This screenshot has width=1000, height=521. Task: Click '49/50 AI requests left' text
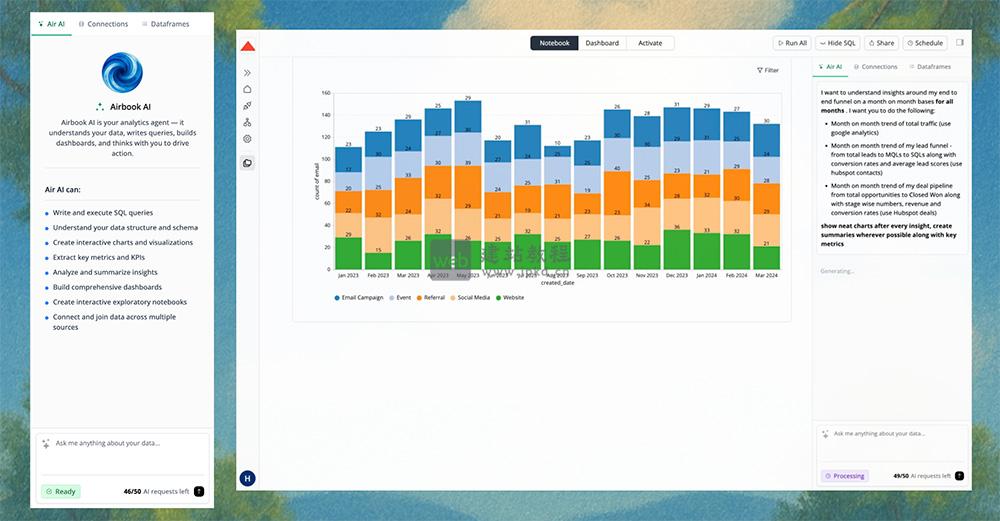click(922, 476)
